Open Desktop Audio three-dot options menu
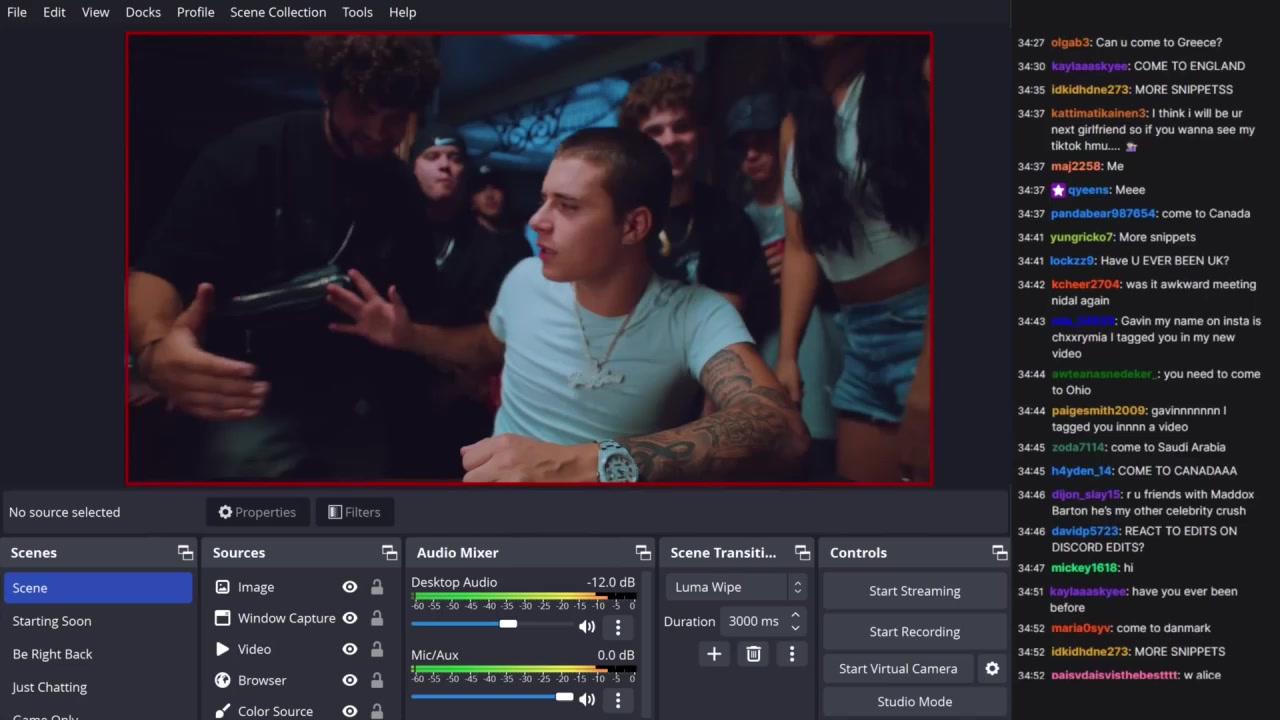The height and width of the screenshot is (720, 1280). pyautogui.click(x=618, y=627)
